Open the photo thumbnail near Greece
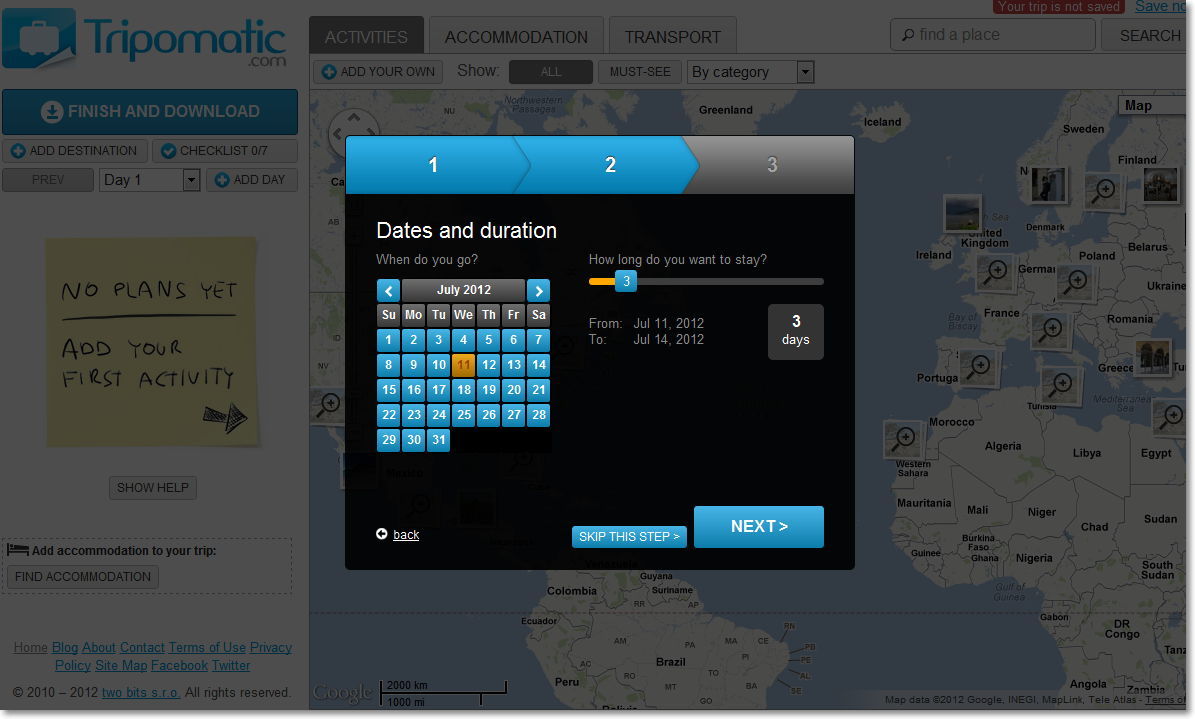Viewport: 1195px width, 719px height. pyautogui.click(x=1152, y=357)
